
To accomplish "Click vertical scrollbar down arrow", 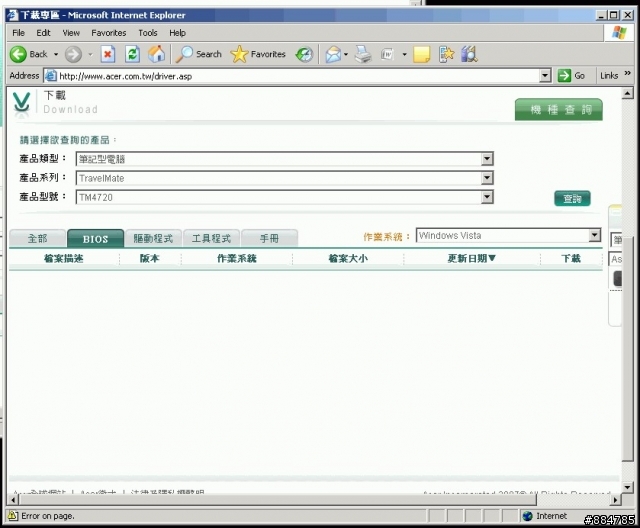I will 627,487.
